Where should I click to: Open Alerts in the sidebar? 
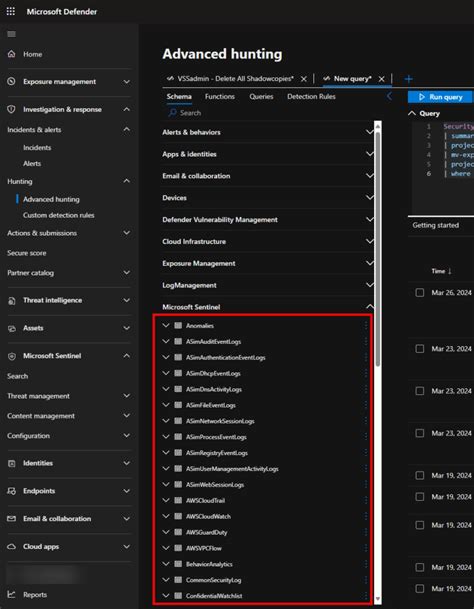pyautogui.click(x=32, y=164)
